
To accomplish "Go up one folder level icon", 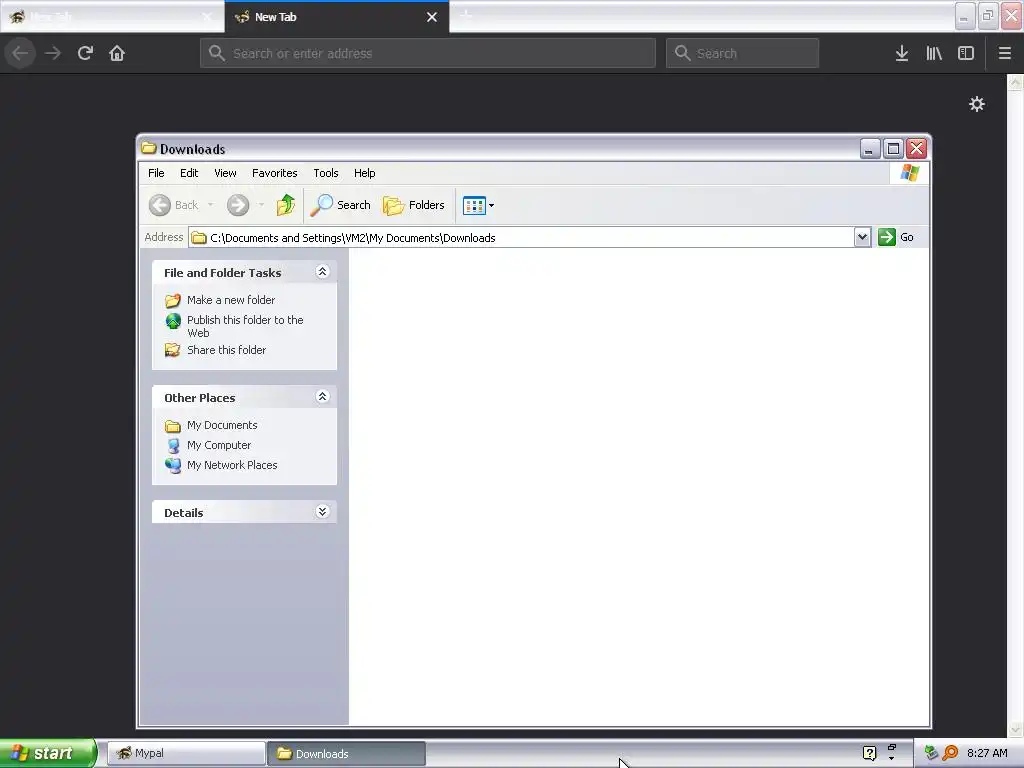I will pyautogui.click(x=285, y=205).
